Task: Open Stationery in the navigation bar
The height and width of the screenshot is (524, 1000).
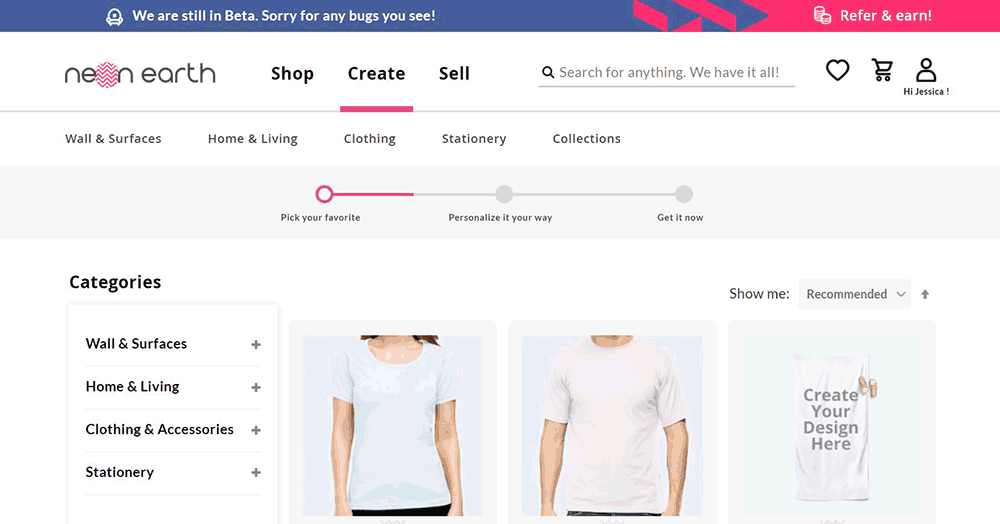Action: click(474, 138)
